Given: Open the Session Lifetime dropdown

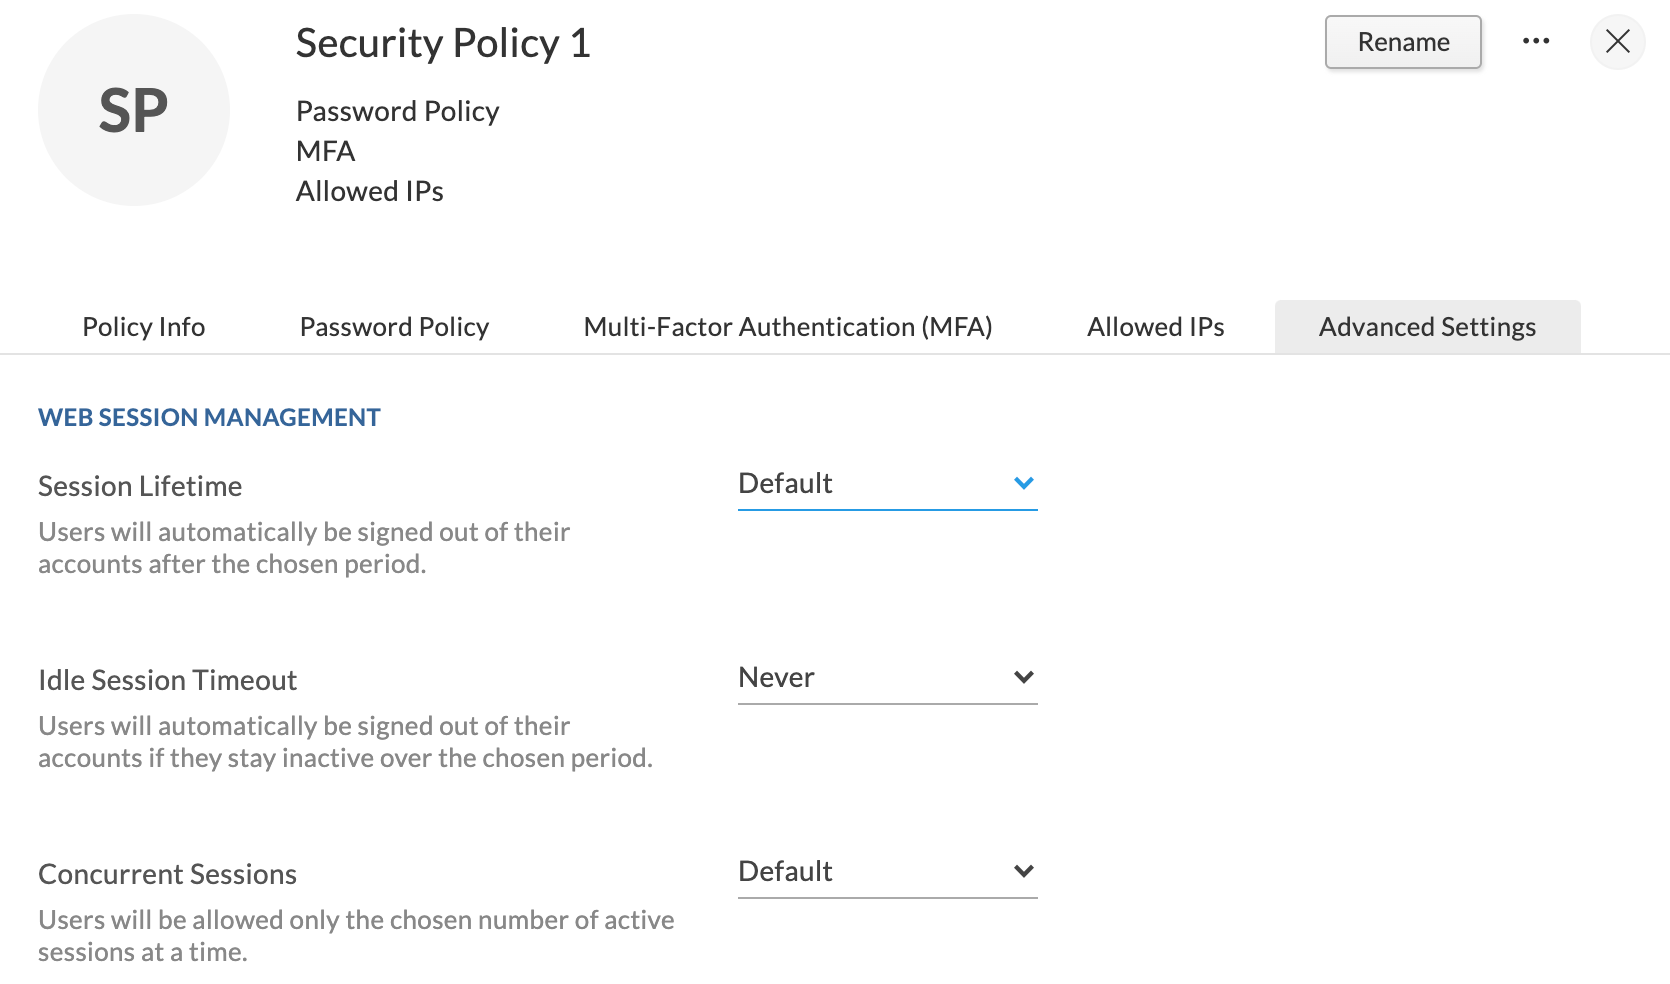Looking at the screenshot, I should [886, 484].
